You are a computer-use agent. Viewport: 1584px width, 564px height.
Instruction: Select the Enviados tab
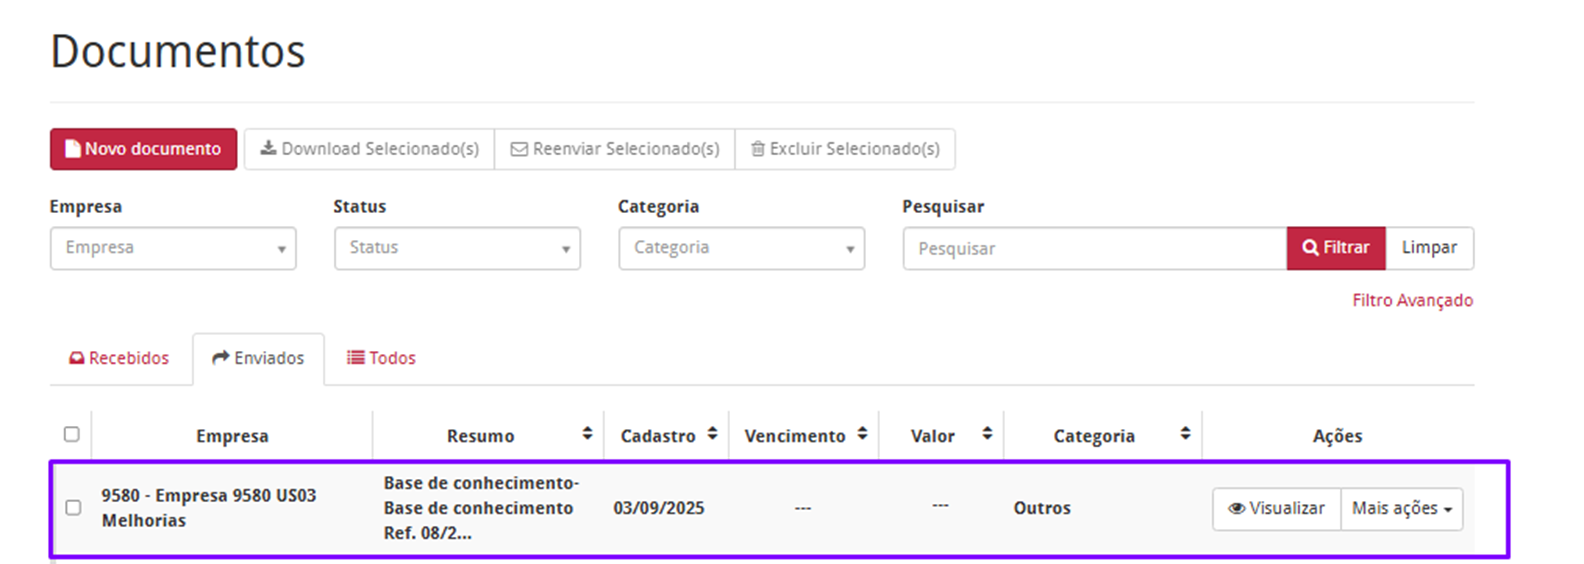258,358
